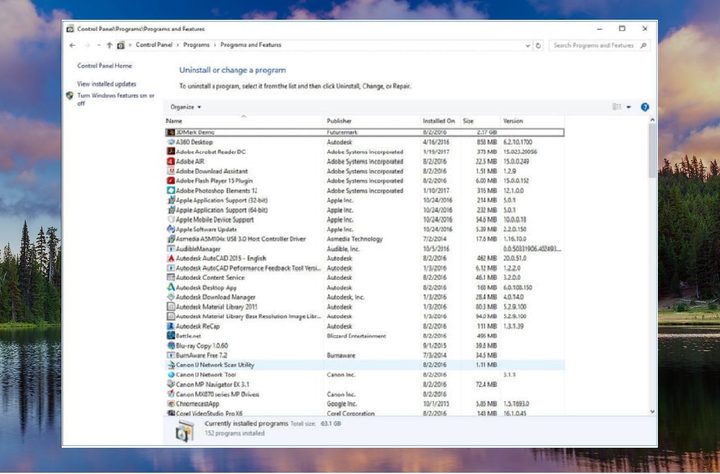Click the vertical scrollbar thumb
Image resolution: width=720 pixels, height=474 pixels.
pyautogui.click(x=652, y=151)
